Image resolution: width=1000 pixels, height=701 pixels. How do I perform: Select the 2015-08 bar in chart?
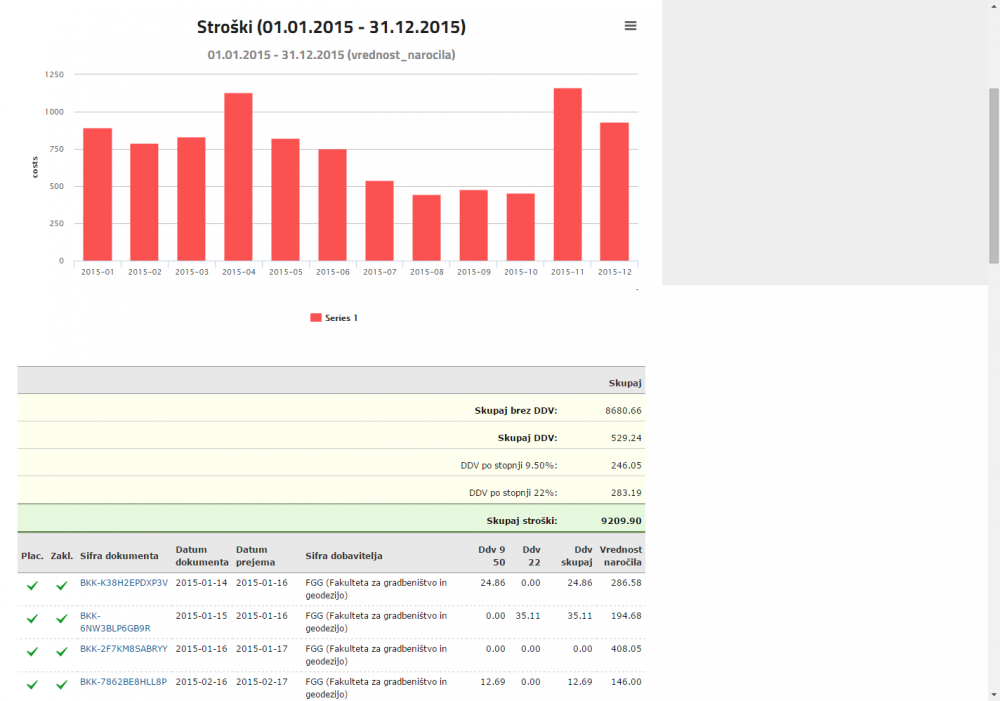click(x=426, y=227)
